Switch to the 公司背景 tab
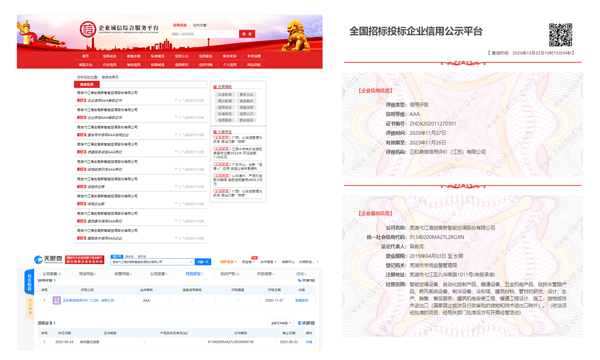 52,274
